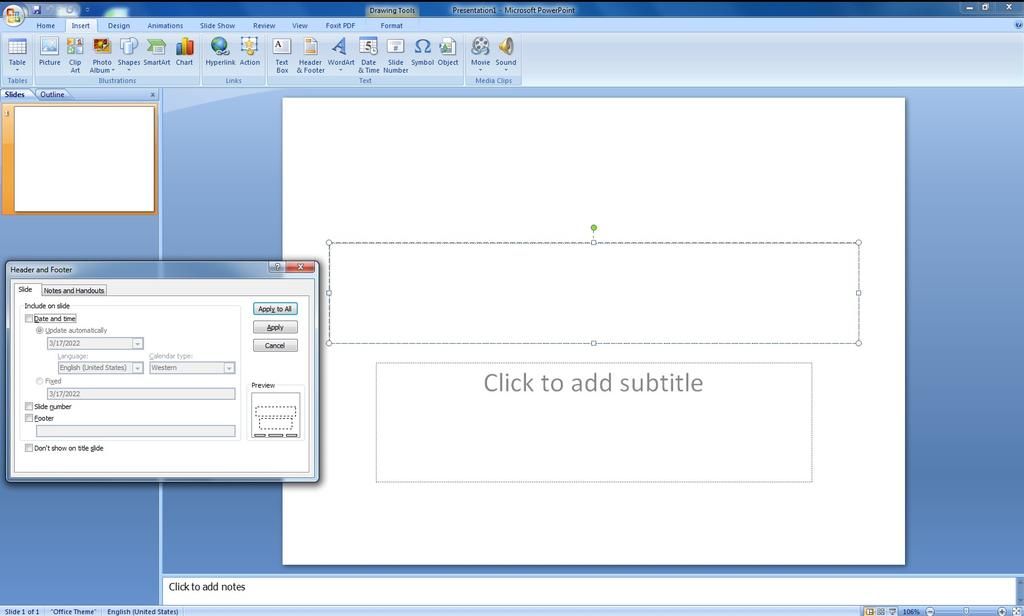Check the Slide number option
Screen dimensions: 1024x616
[29, 406]
